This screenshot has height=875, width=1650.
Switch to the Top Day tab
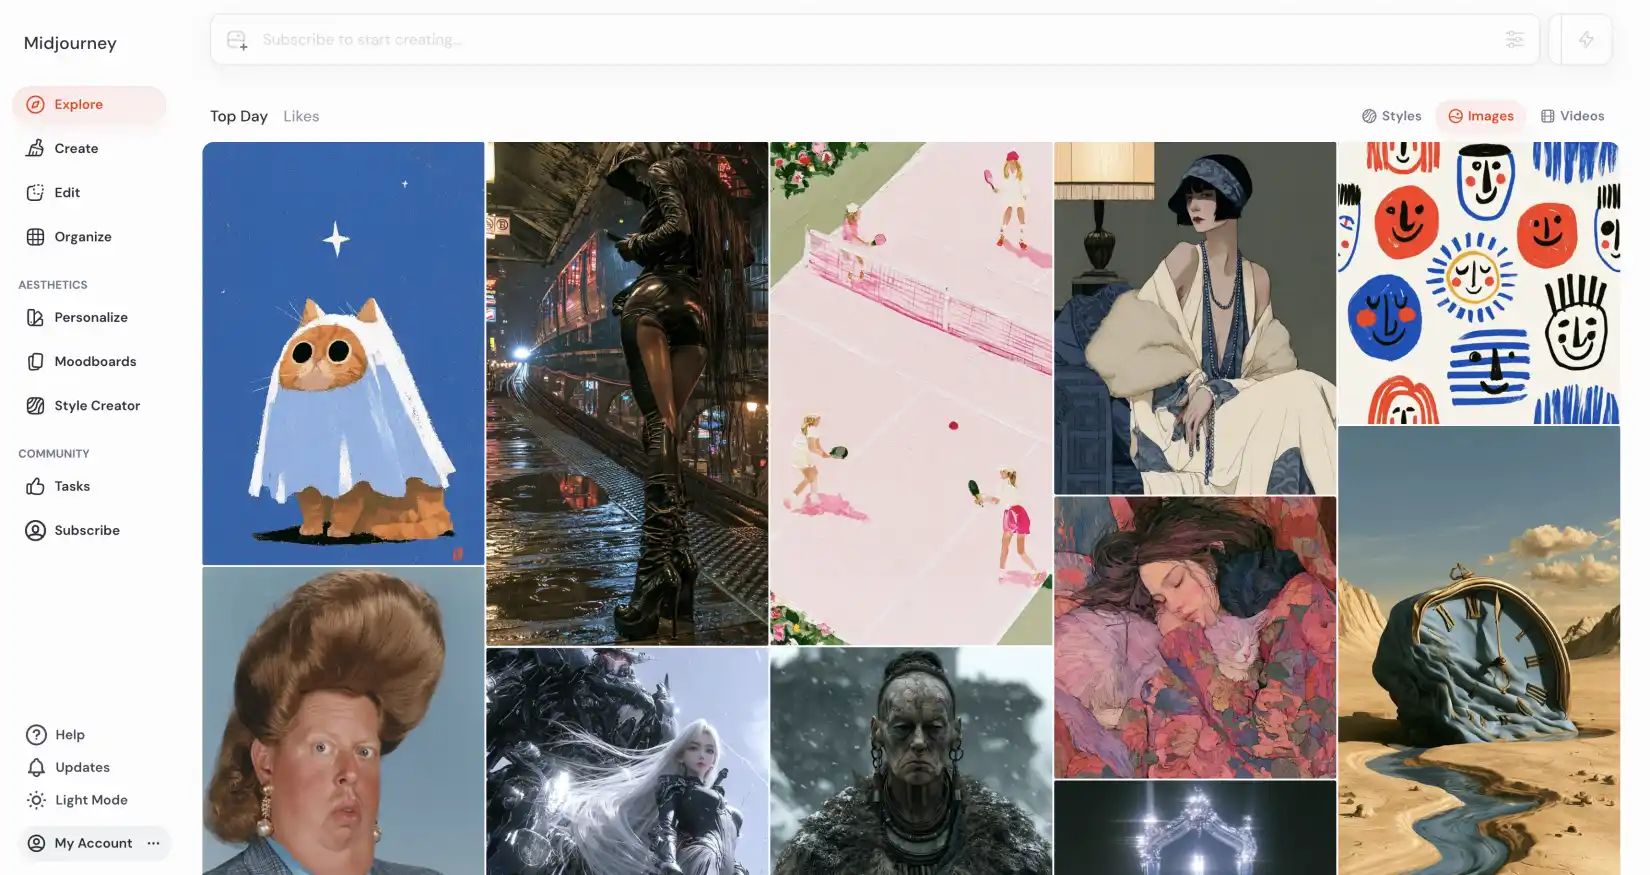tap(239, 116)
